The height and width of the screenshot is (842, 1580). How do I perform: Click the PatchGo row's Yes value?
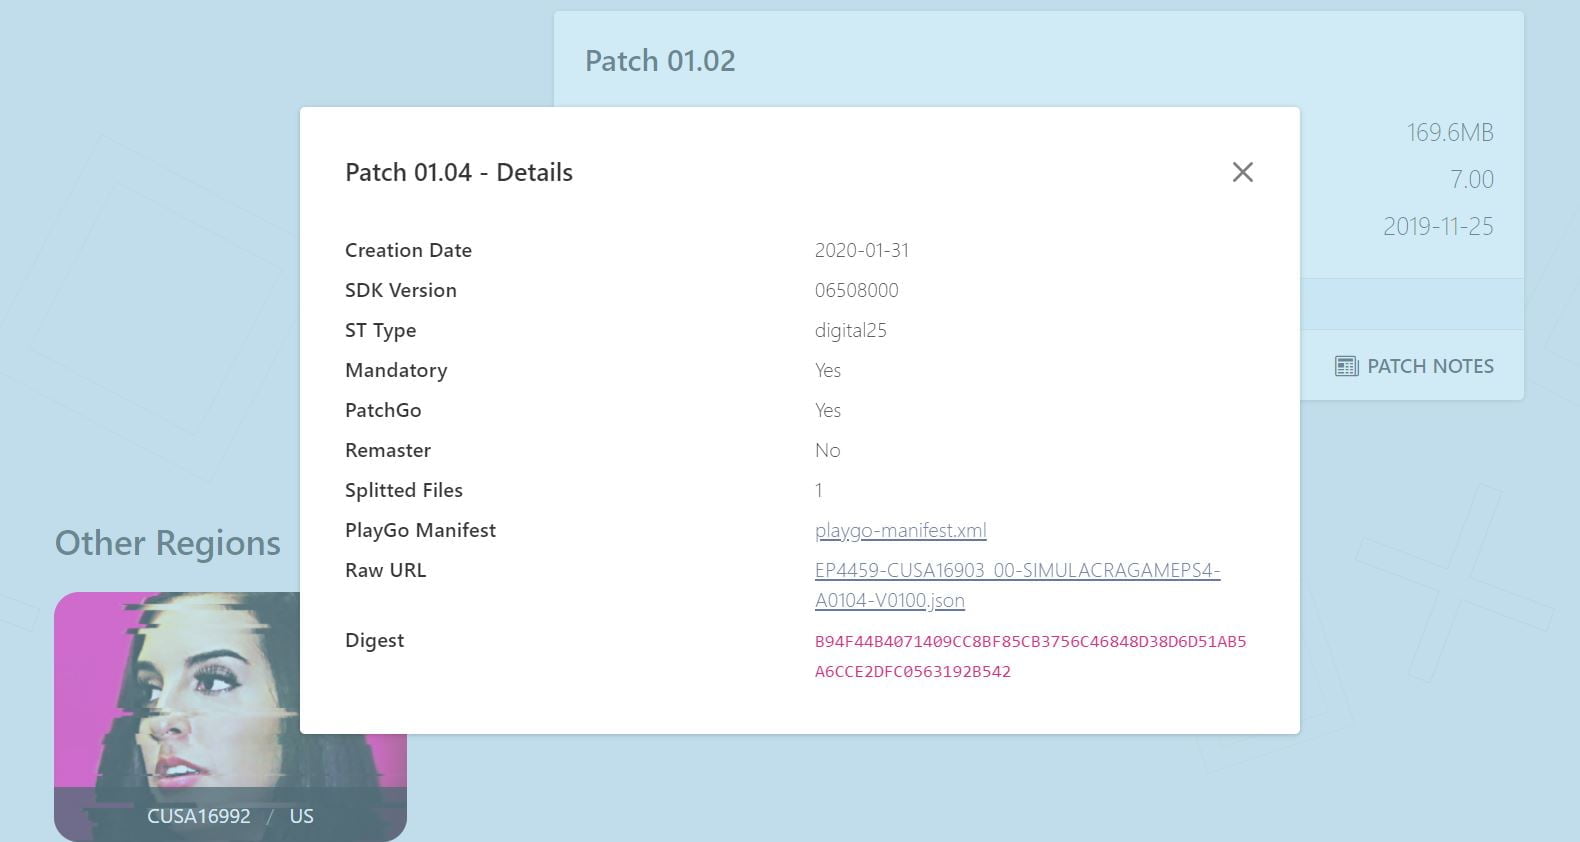pos(827,410)
